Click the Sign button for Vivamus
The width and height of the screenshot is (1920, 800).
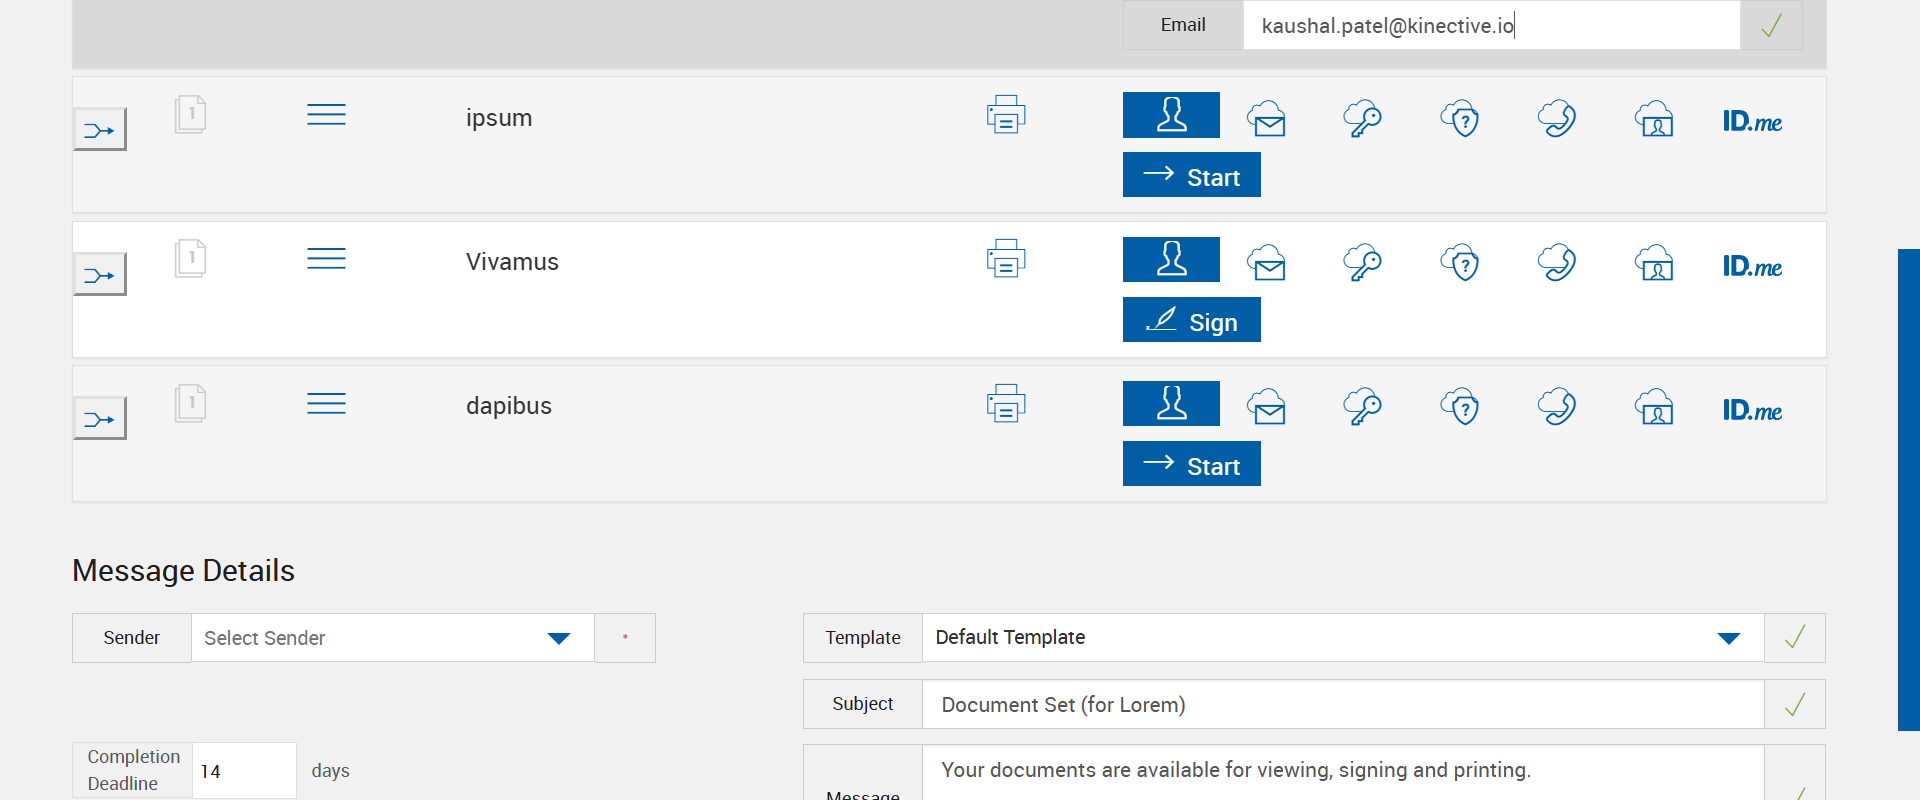click(x=1191, y=321)
